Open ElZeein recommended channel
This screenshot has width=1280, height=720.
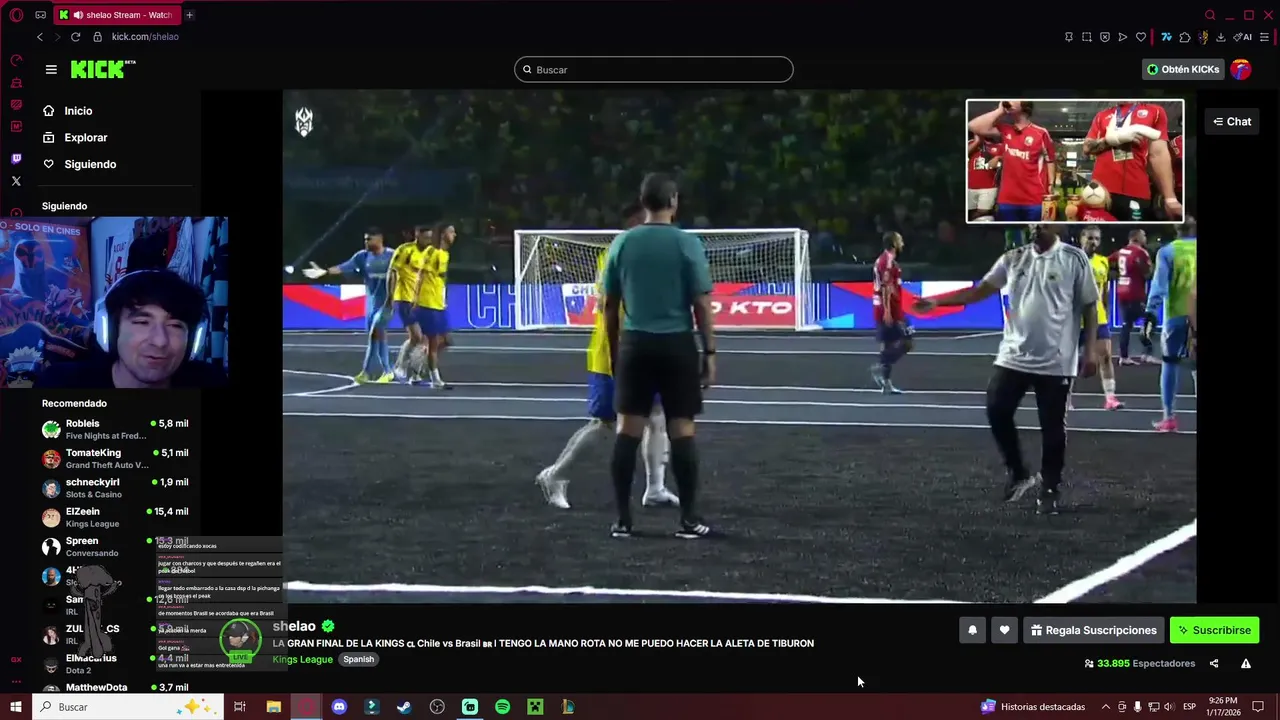point(115,517)
